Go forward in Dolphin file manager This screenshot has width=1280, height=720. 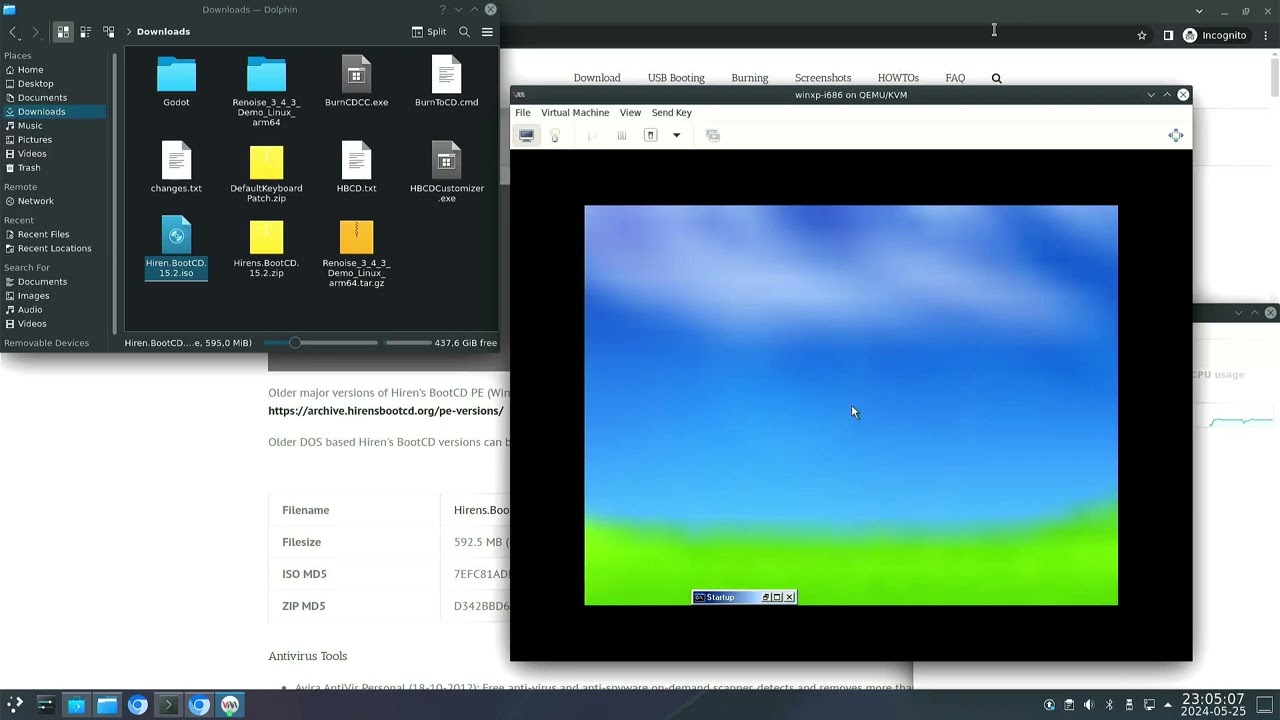(x=35, y=32)
